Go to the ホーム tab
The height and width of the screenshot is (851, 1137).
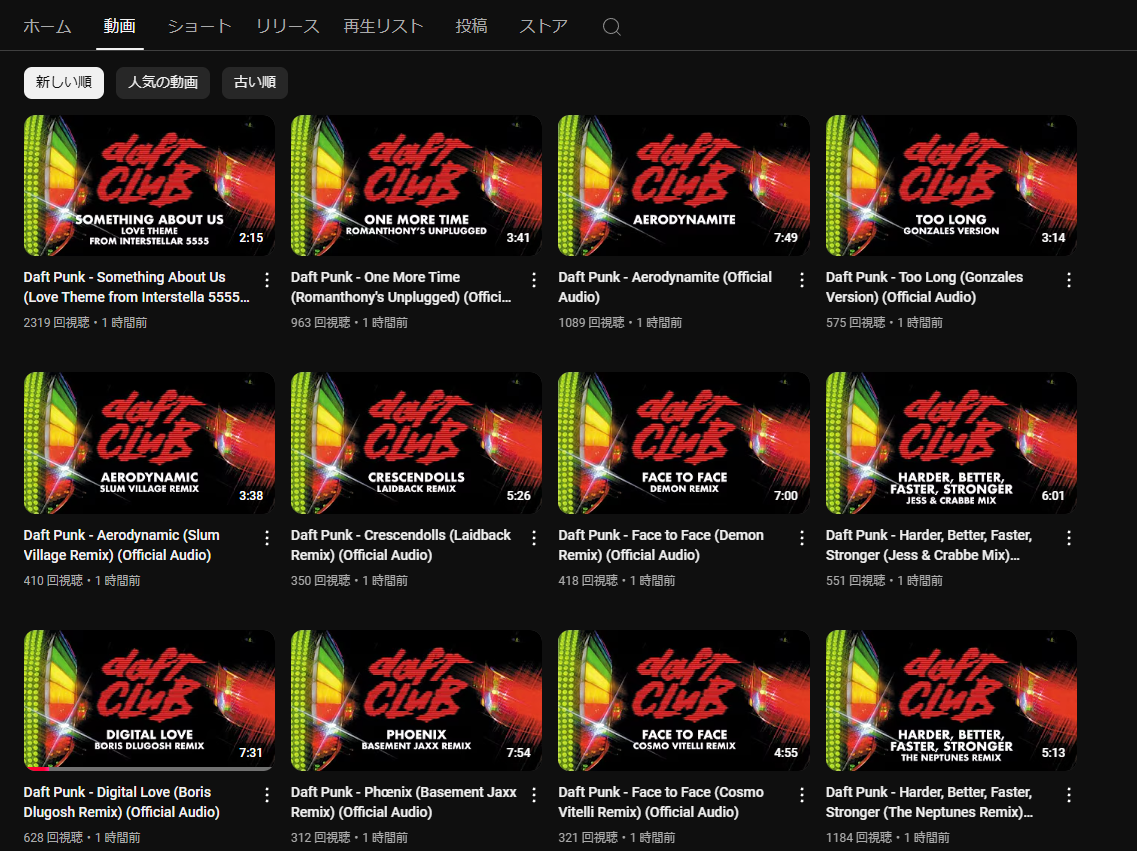point(47,27)
